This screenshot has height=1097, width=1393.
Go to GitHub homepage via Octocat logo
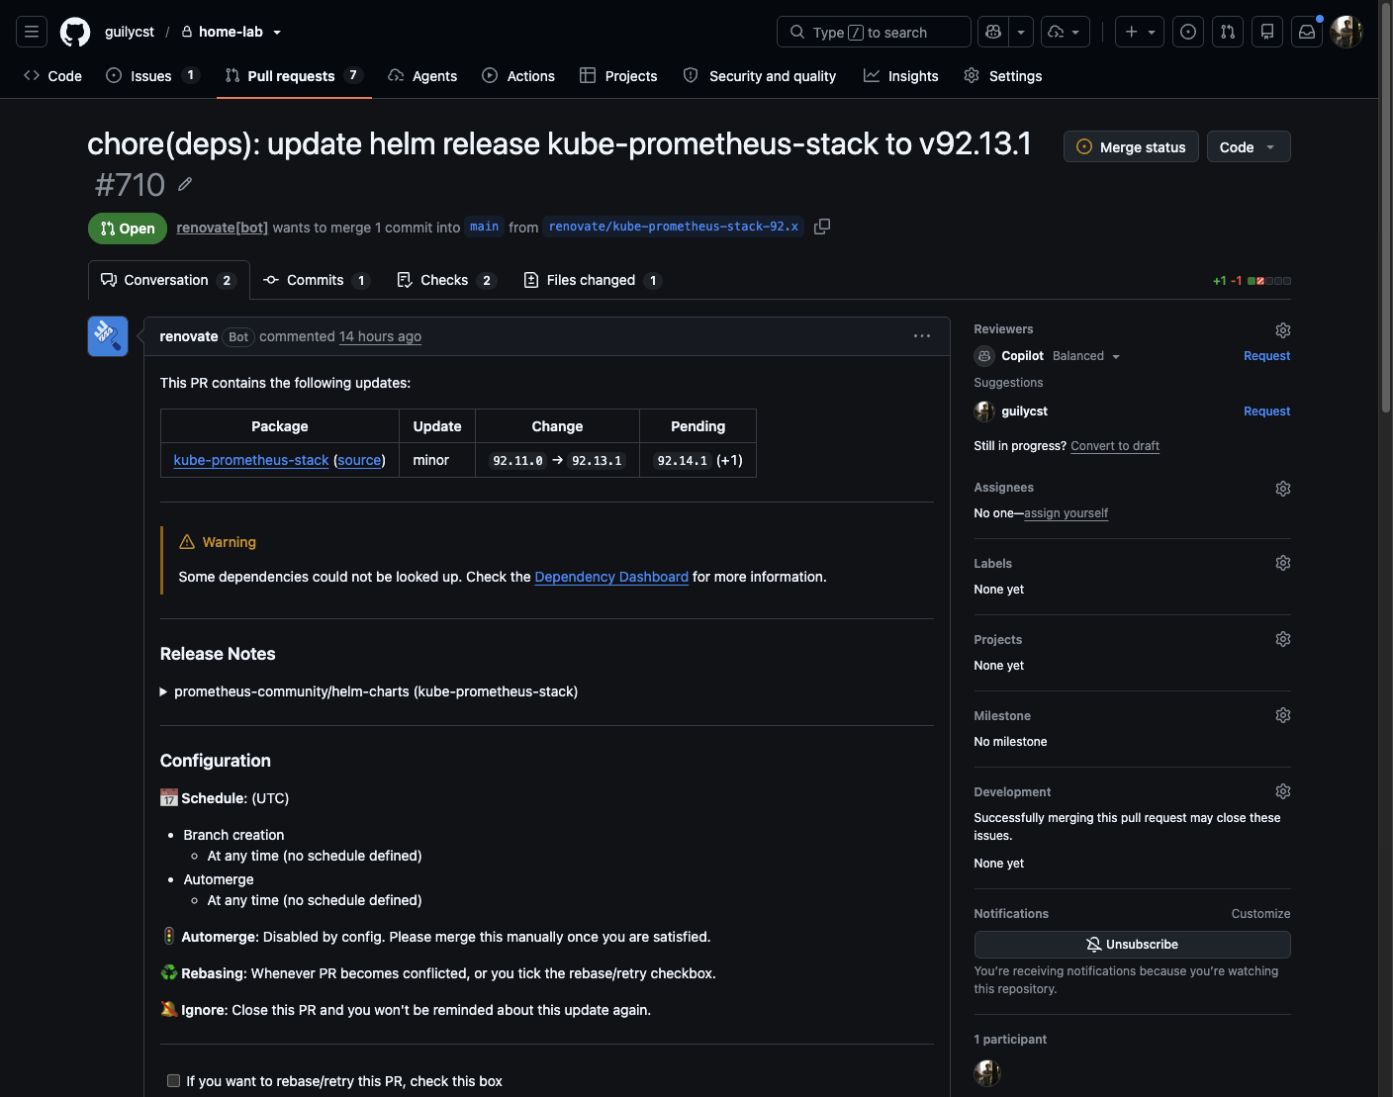tap(75, 32)
